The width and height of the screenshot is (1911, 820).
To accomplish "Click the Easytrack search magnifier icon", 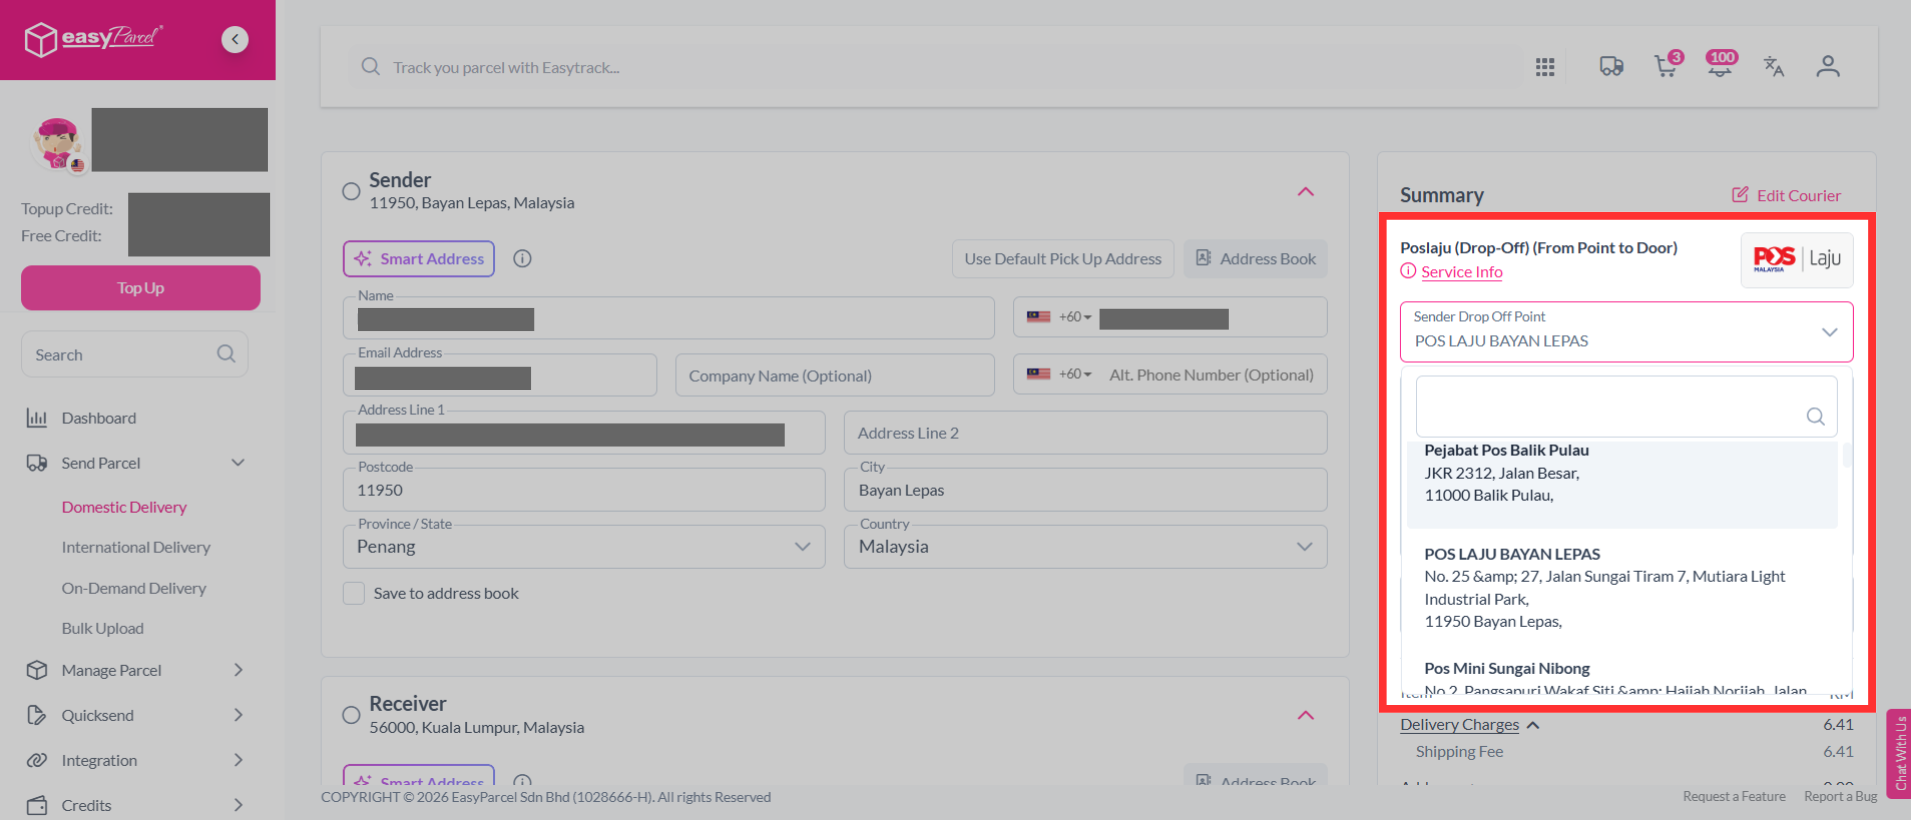I will [370, 67].
